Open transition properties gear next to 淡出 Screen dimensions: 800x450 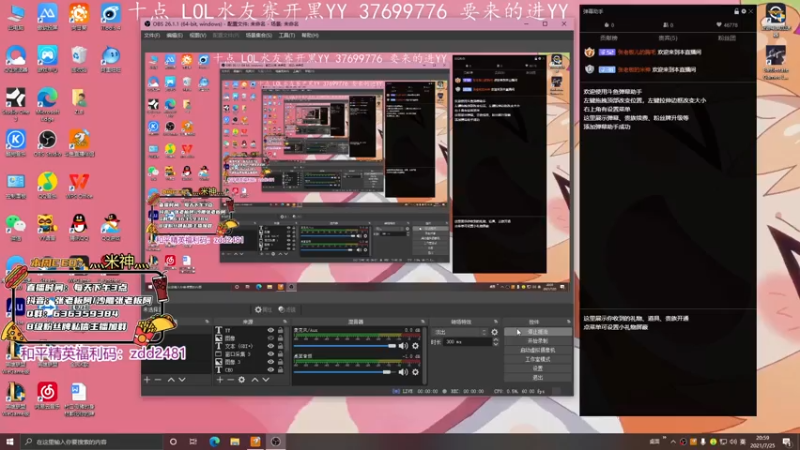click(x=494, y=332)
